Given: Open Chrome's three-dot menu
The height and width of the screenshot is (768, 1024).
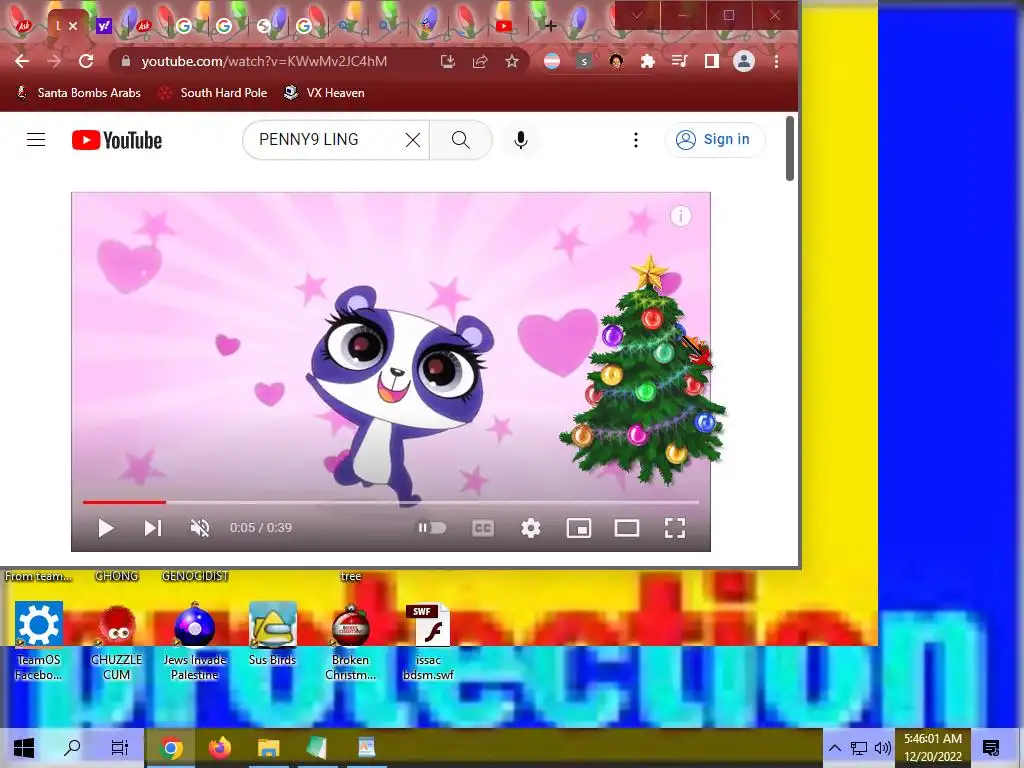Looking at the screenshot, I should point(776,61).
